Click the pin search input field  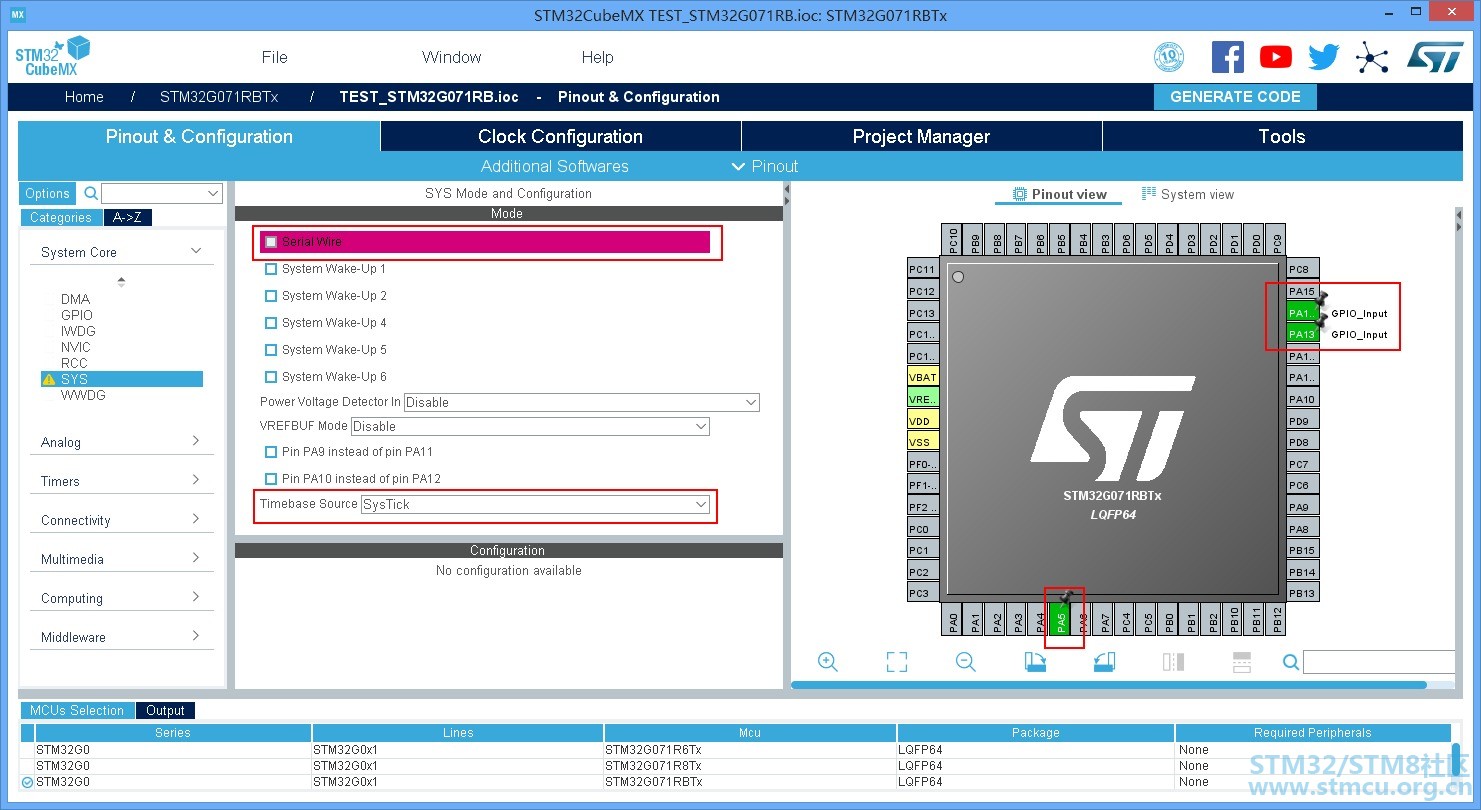(x=1378, y=662)
